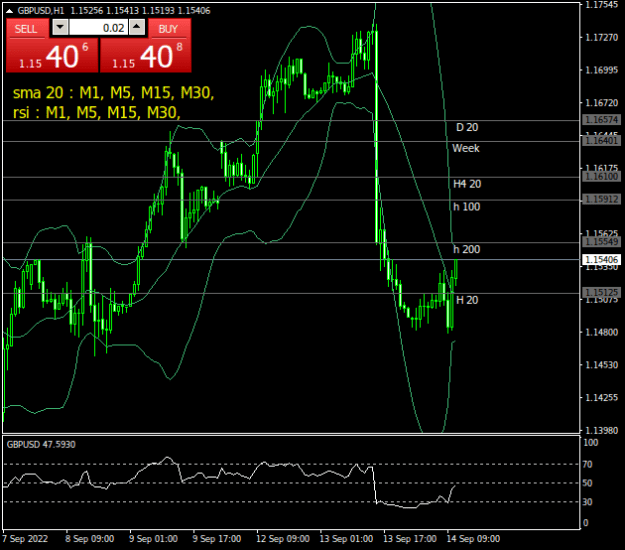Collapse one-click trading panel triangle icon
The height and width of the screenshot is (550, 625).
[9, 11]
